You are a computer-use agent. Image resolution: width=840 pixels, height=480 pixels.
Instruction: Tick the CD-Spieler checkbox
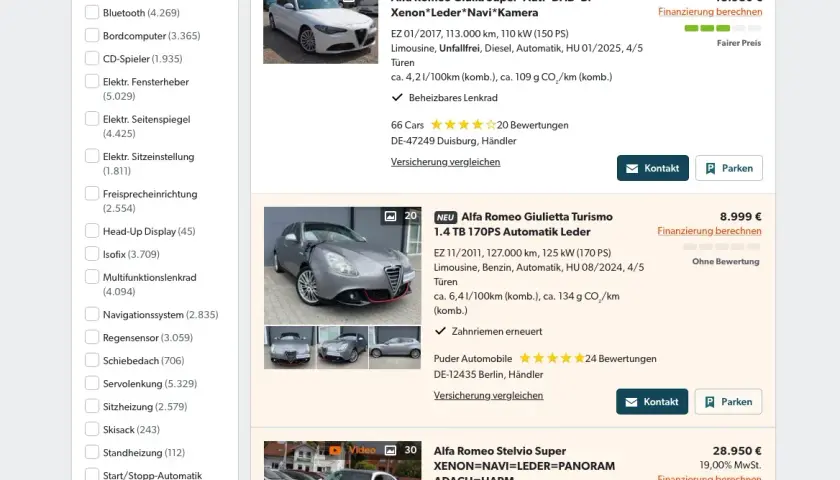tap(92, 58)
